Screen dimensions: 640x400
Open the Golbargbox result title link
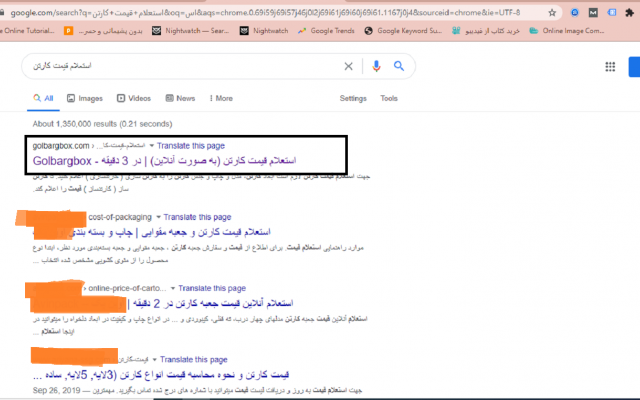tap(164, 161)
